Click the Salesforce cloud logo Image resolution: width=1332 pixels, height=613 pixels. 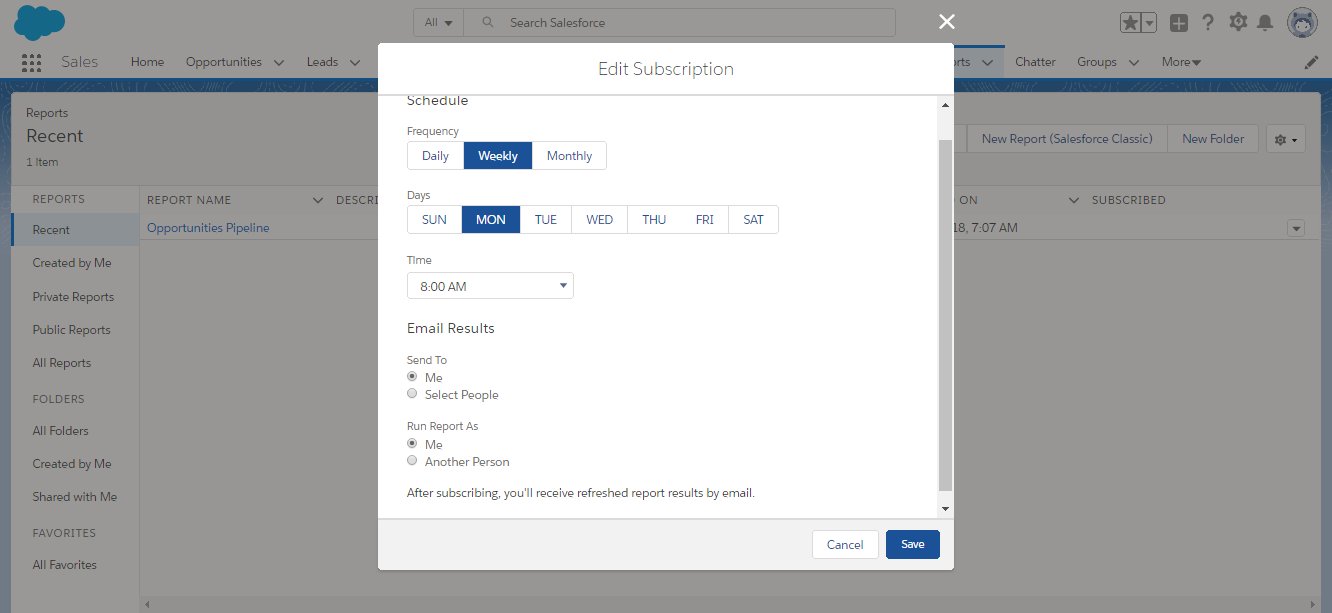point(40,22)
